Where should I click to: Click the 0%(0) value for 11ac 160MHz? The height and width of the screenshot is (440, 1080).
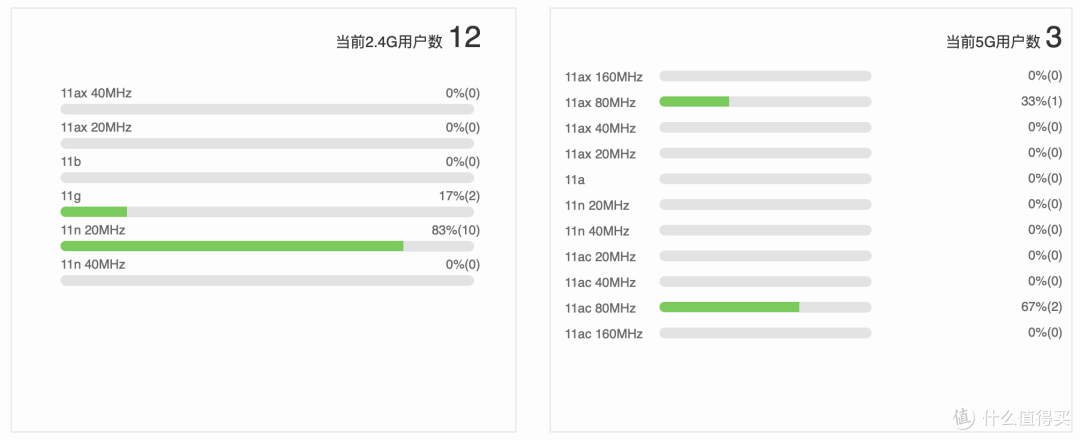(1045, 333)
